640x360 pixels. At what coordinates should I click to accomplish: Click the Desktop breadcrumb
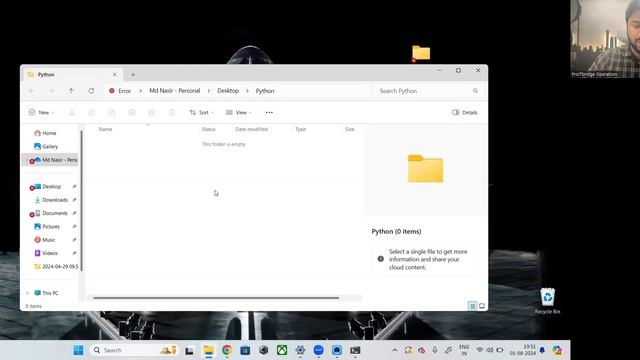228,91
